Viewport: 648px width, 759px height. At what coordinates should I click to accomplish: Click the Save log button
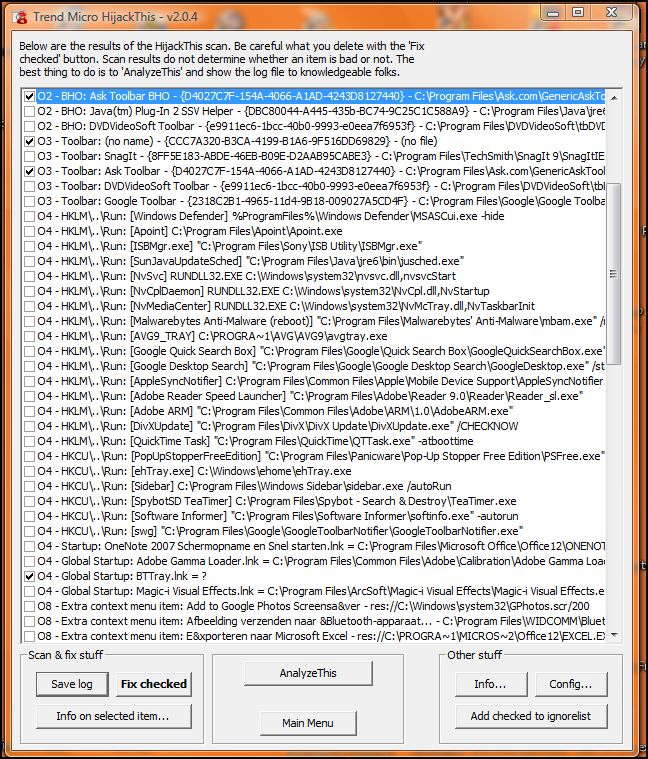click(x=72, y=684)
